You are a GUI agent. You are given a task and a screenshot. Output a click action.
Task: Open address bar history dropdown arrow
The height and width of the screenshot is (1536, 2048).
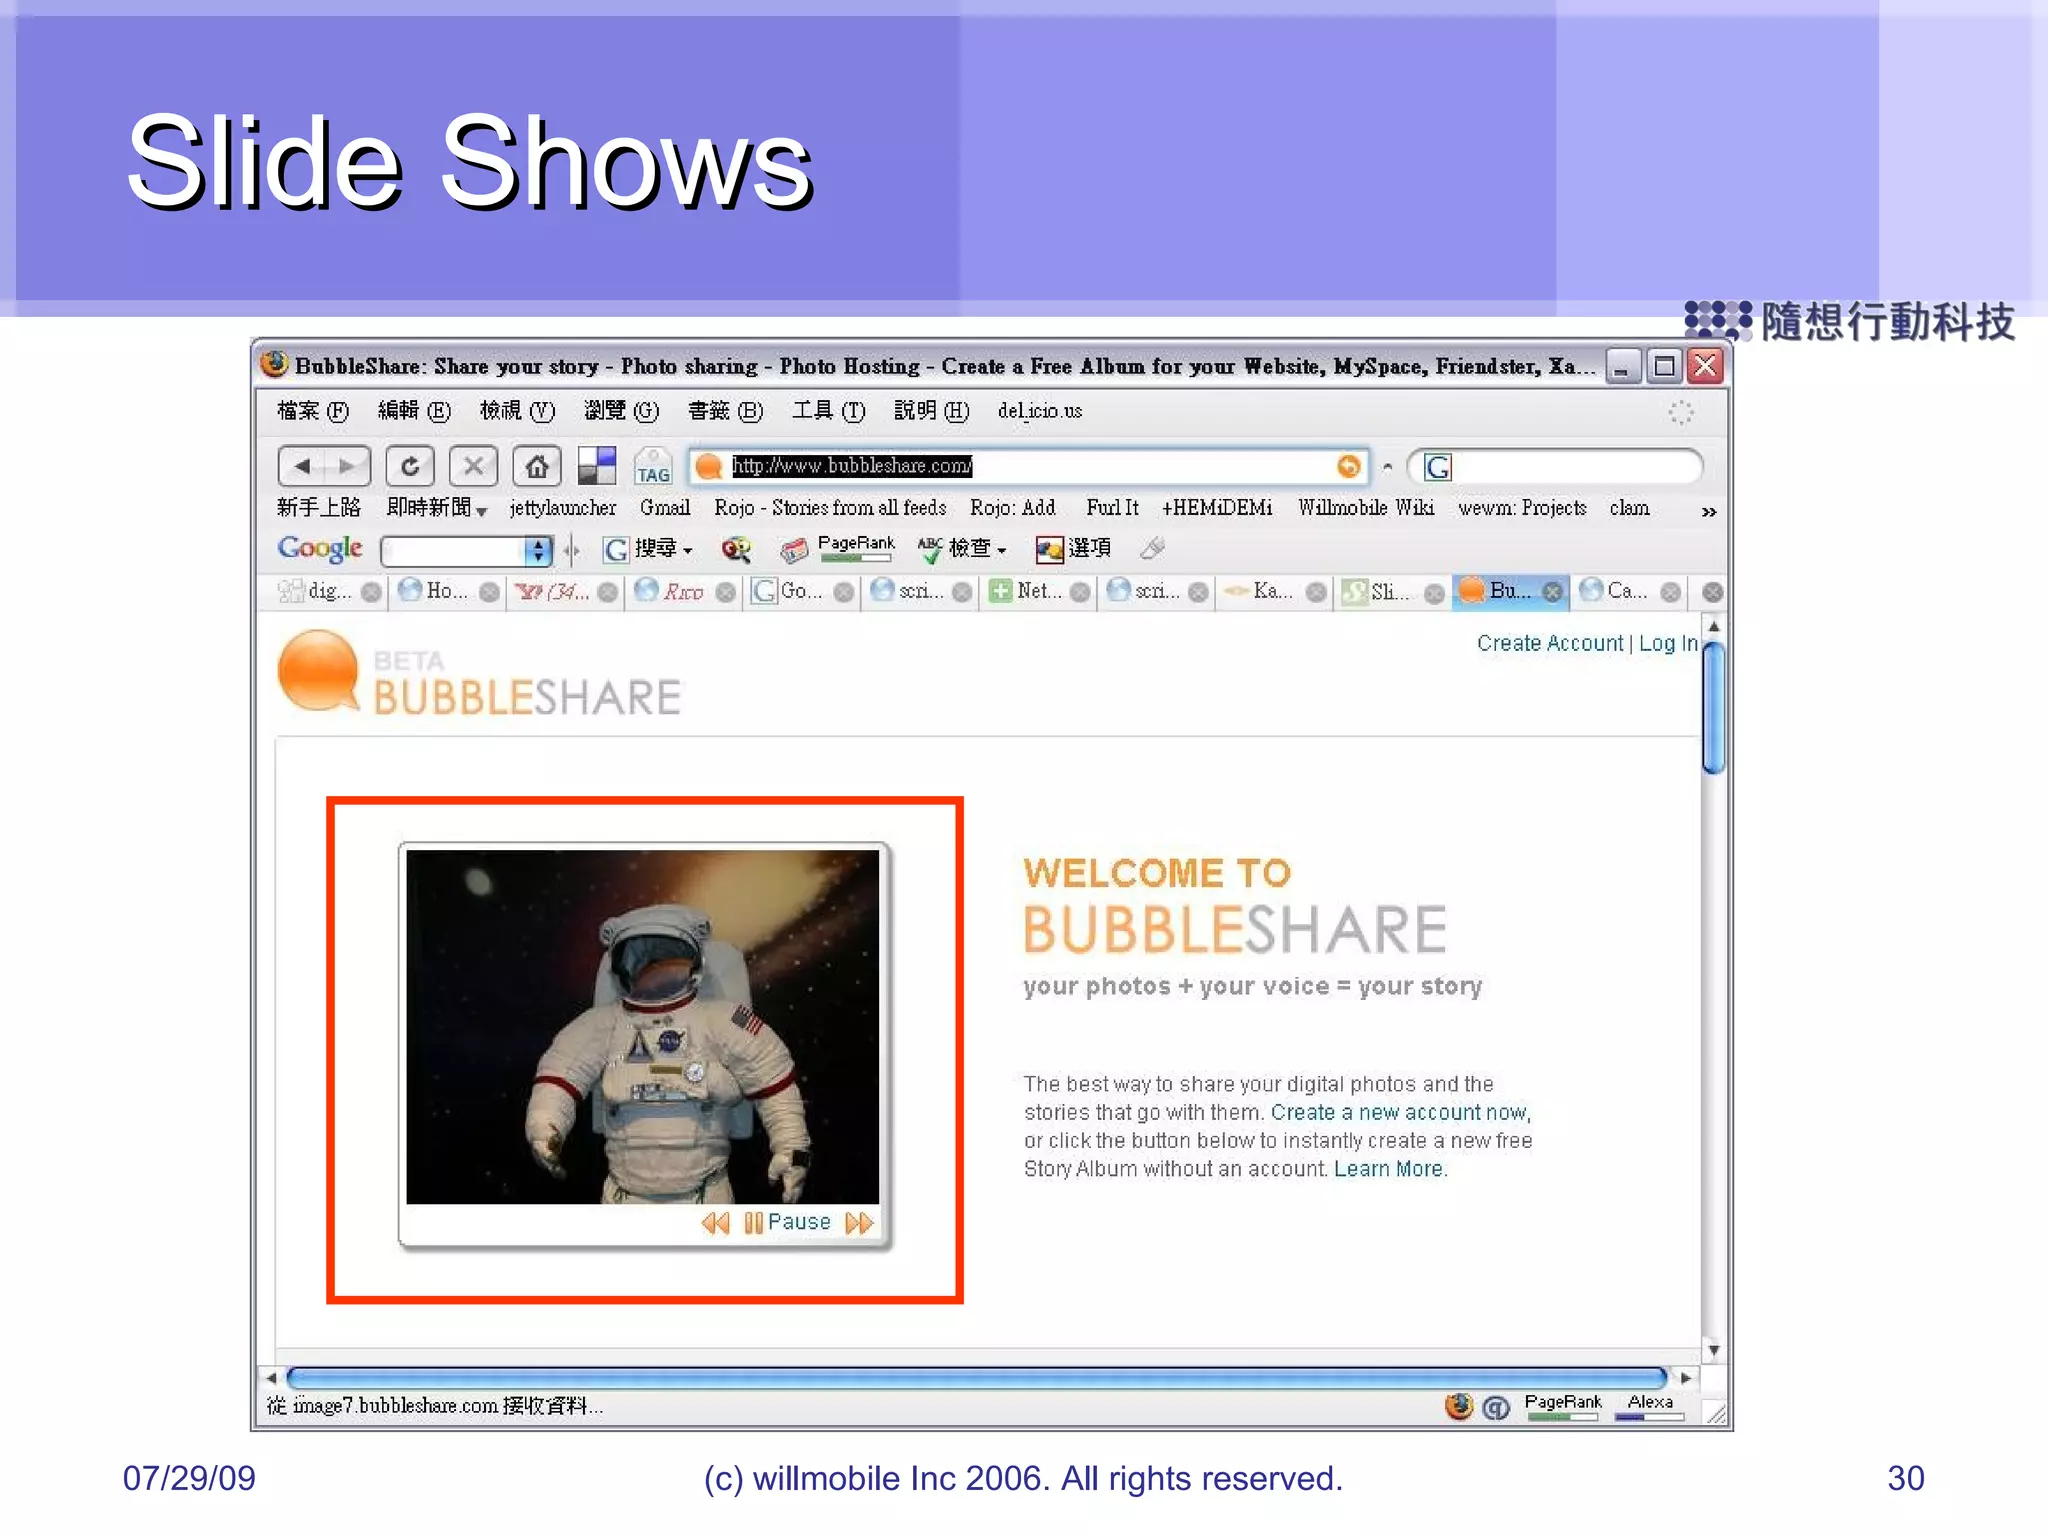click(1387, 467)
